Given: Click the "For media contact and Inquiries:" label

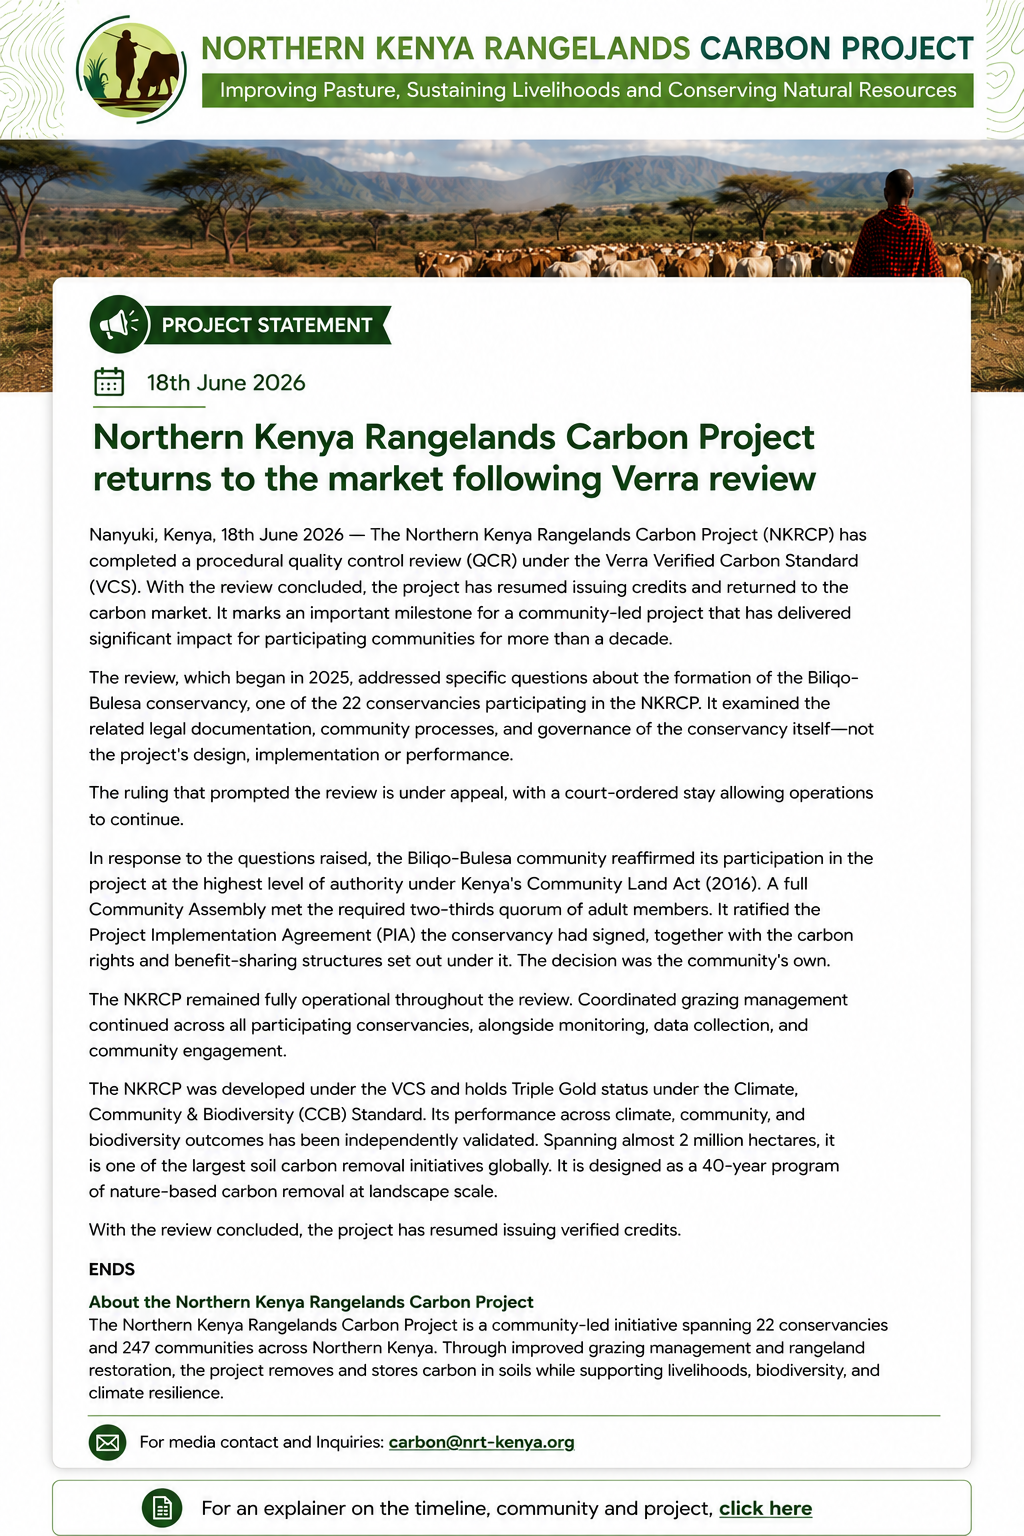Looking at the screenshot, I should (262, 1442).
